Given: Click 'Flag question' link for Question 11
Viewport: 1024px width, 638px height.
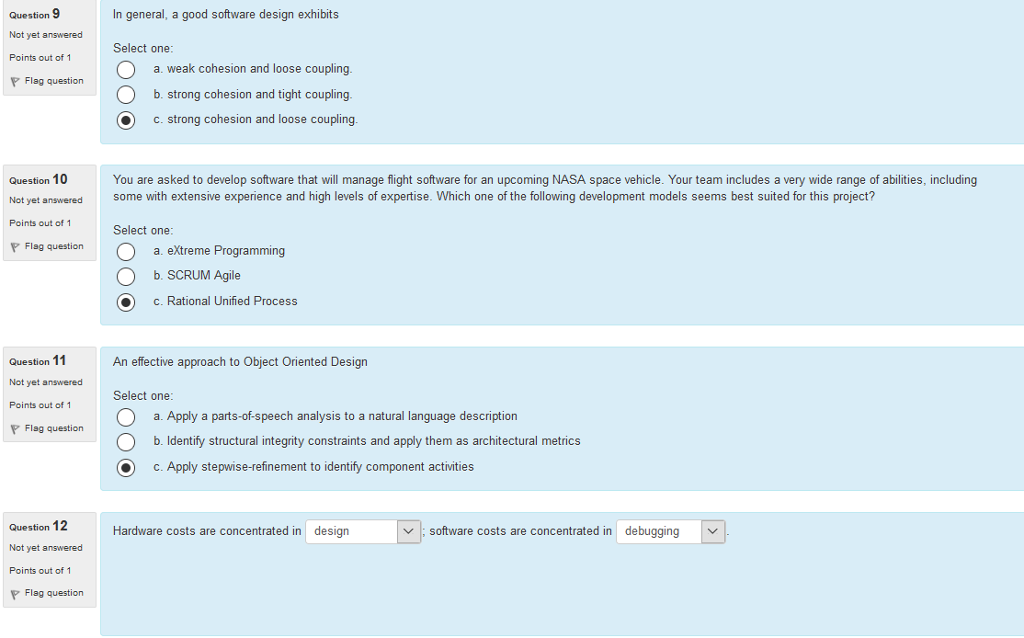Looking at the screenshot, I should pos(54,428).
